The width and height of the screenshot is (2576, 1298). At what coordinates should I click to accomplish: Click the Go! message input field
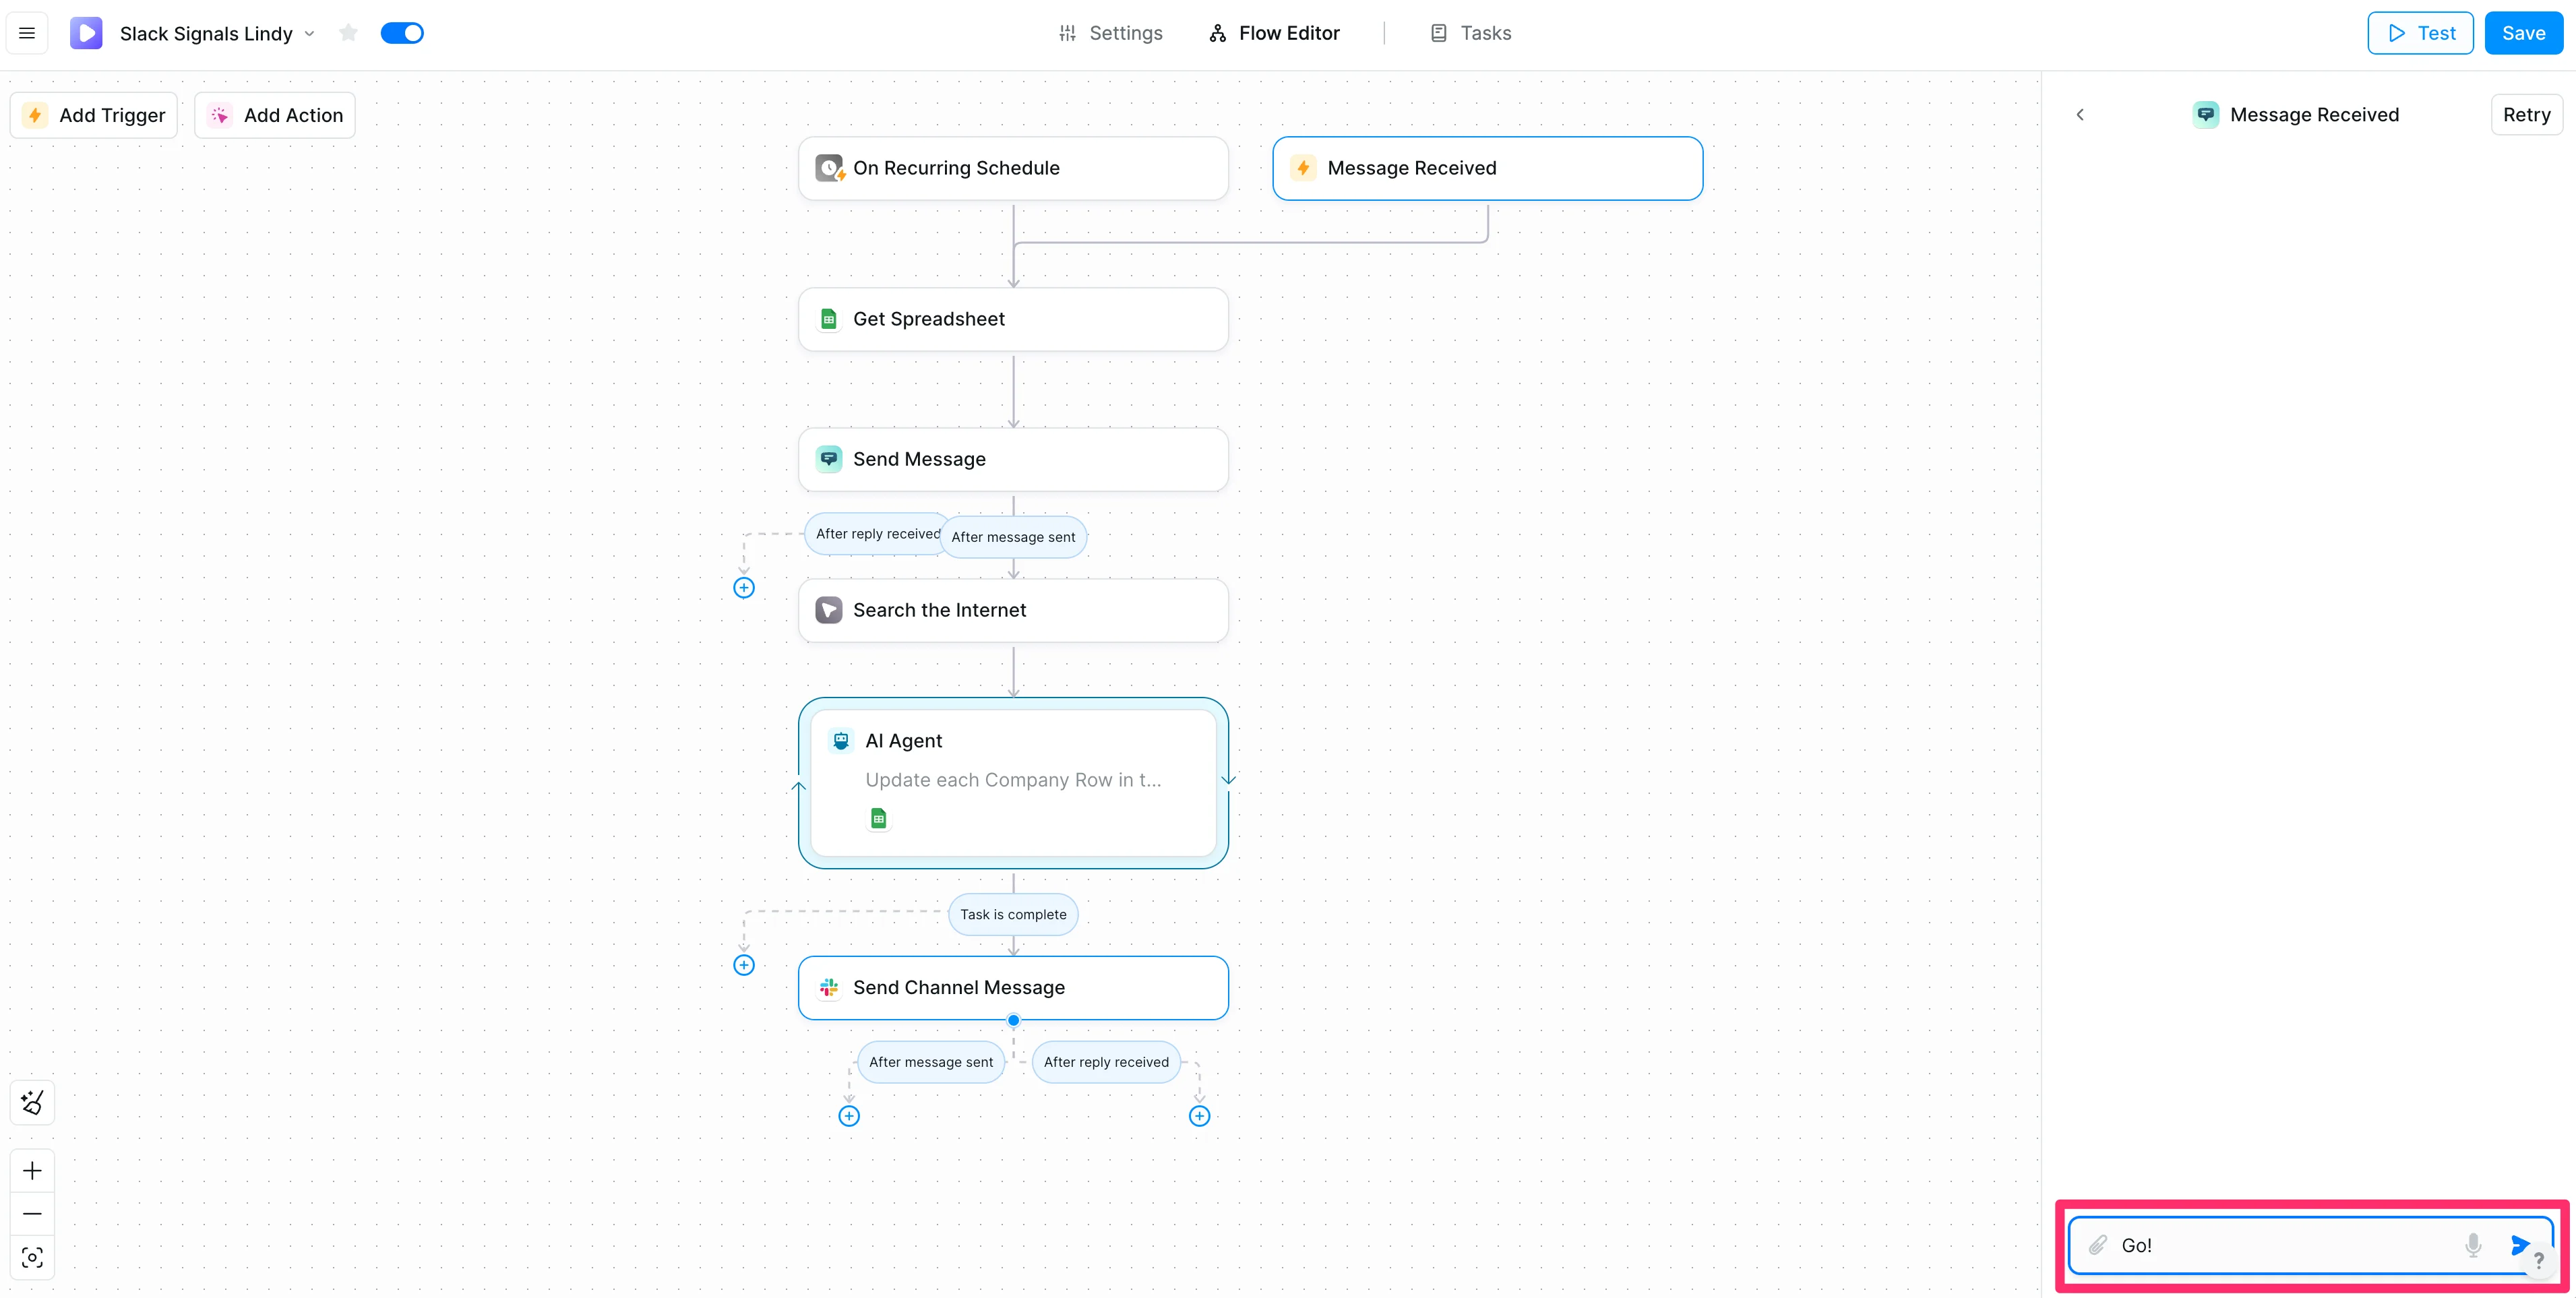2280,1245
